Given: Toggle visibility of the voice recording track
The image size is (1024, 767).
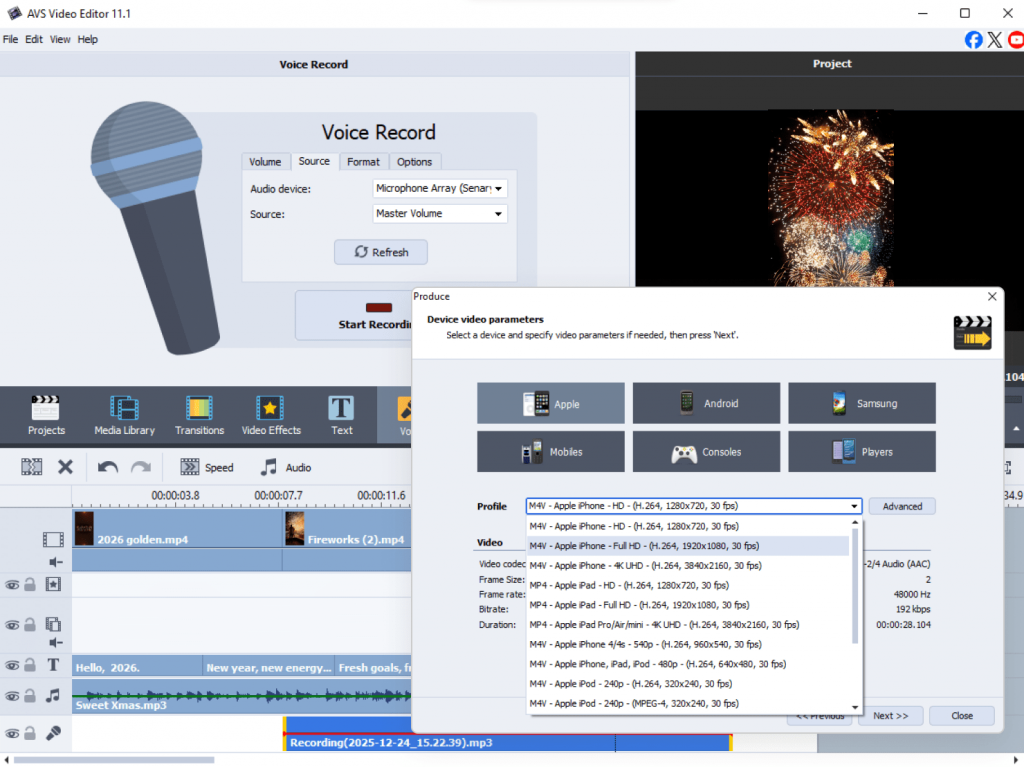Looking at the screenshot, I should 12,734.
